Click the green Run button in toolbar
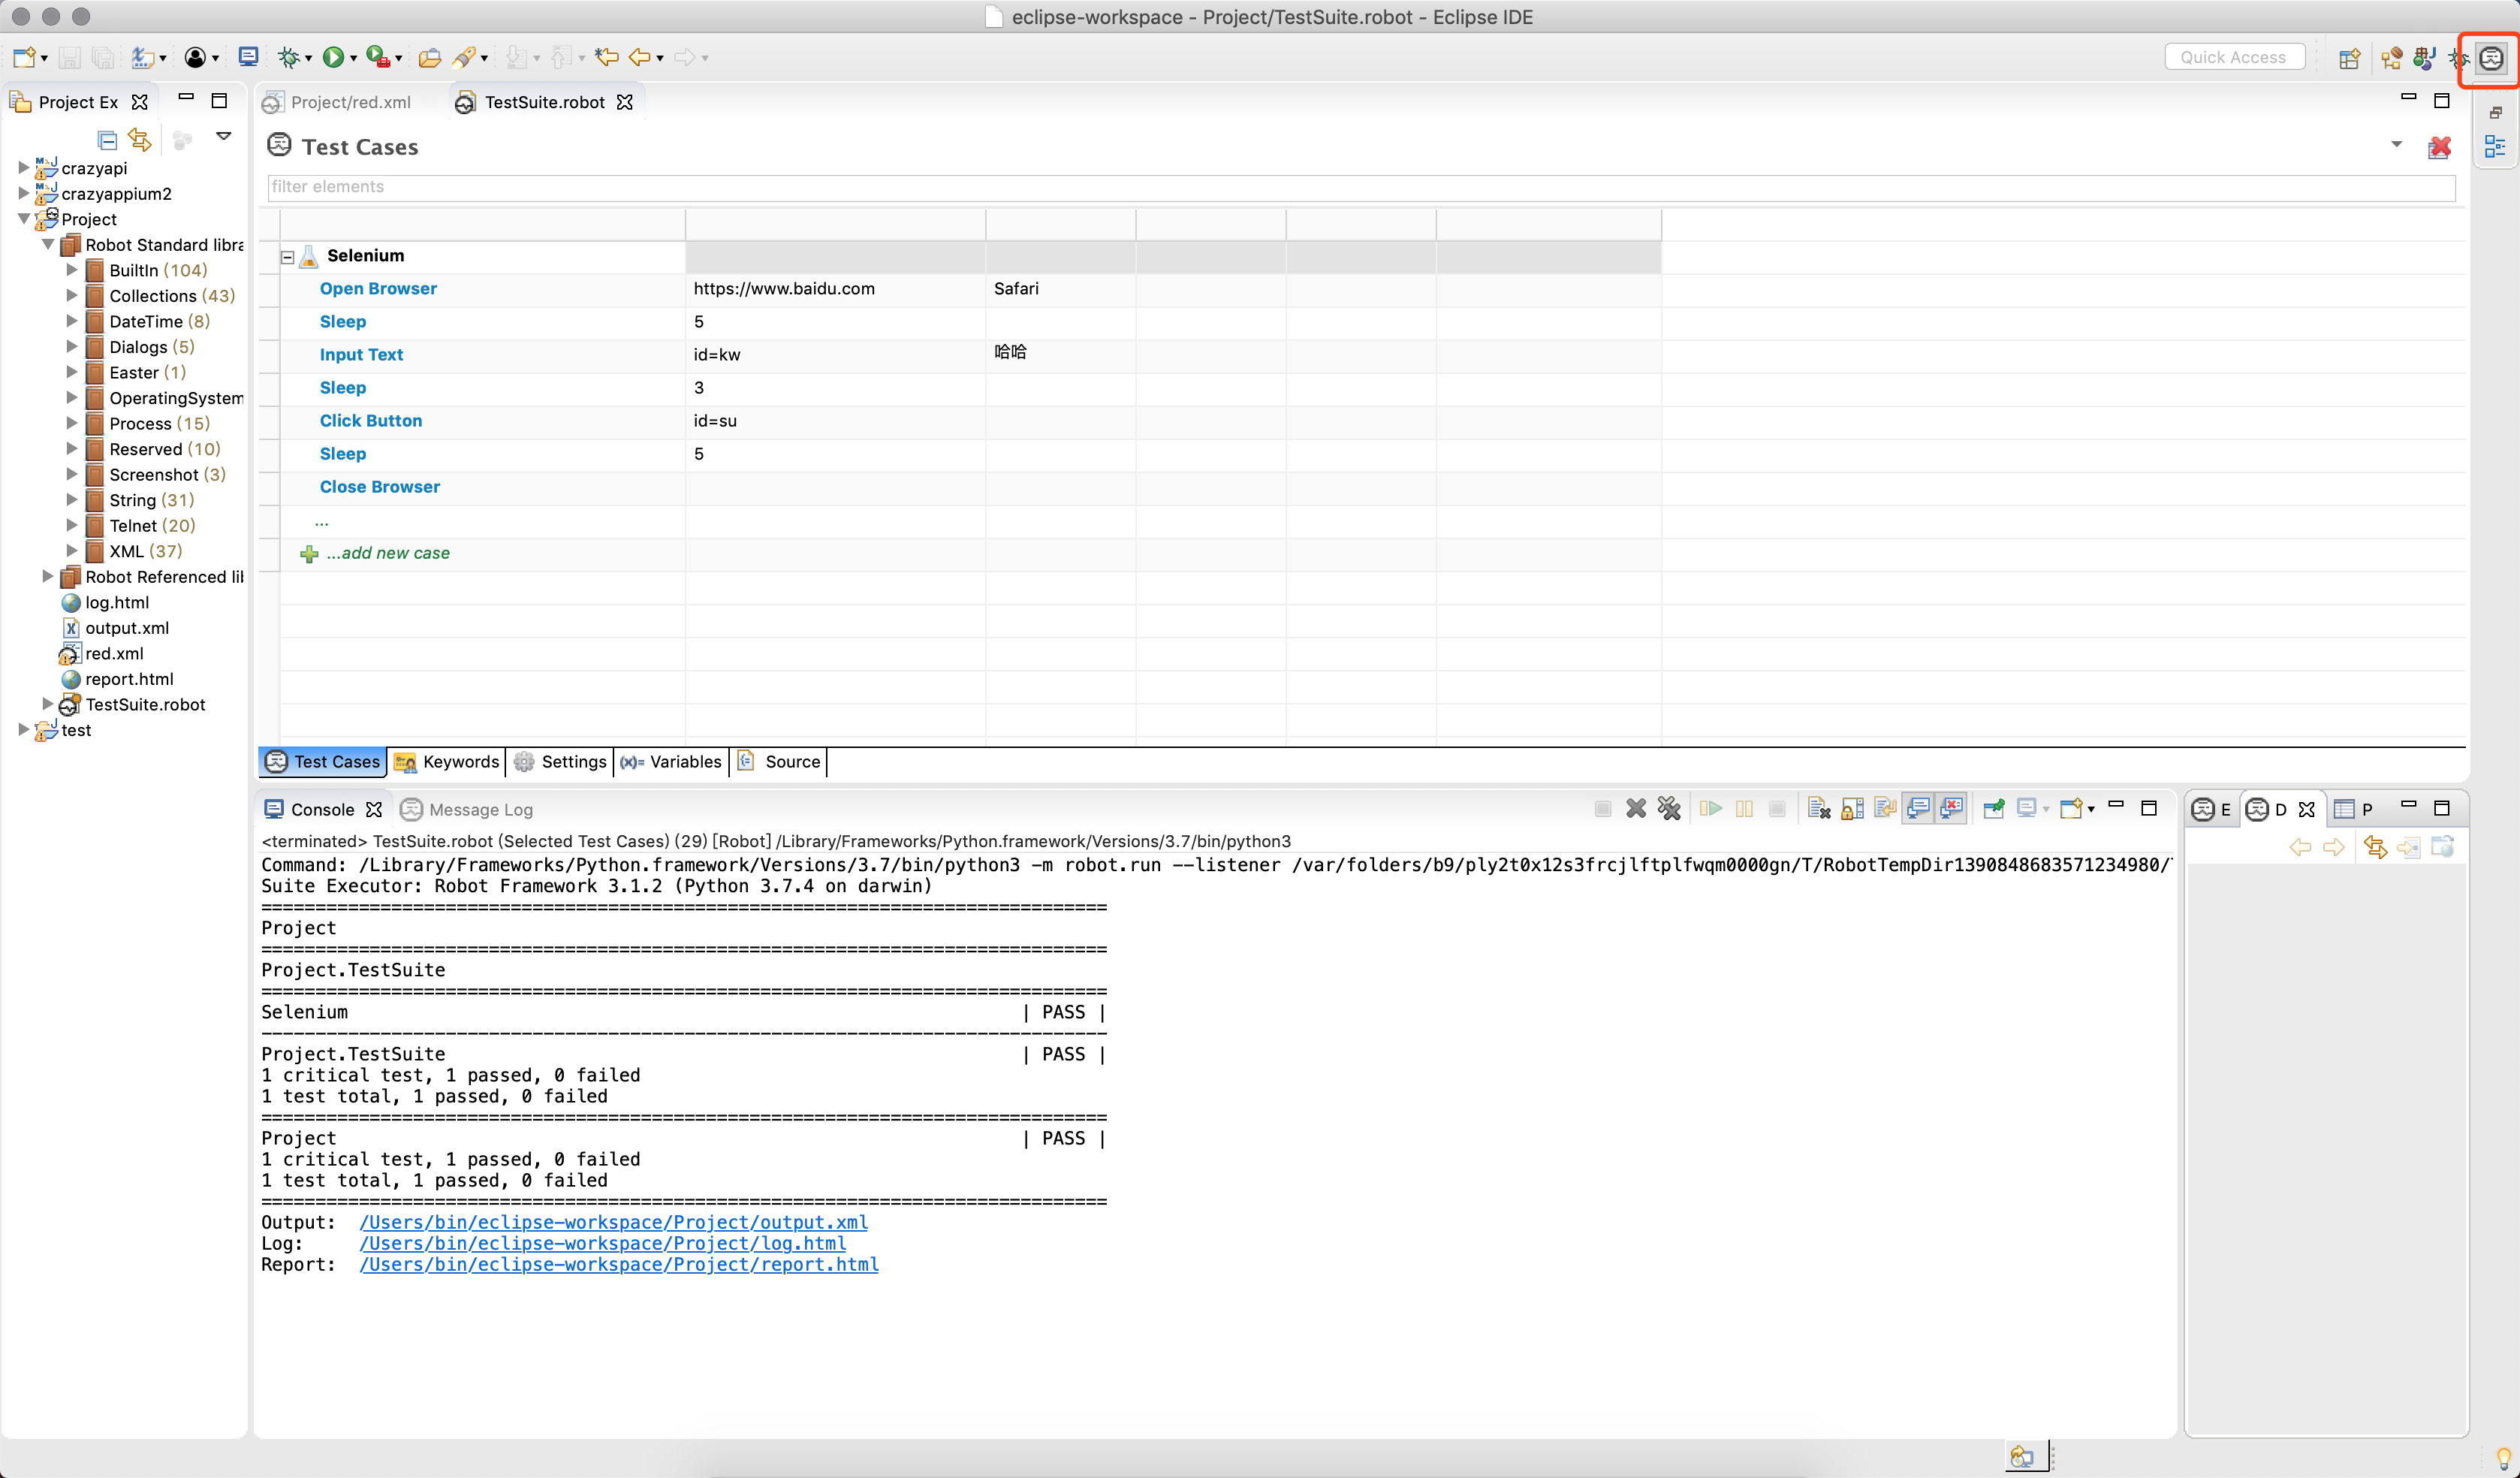 (x=333, y=57)
